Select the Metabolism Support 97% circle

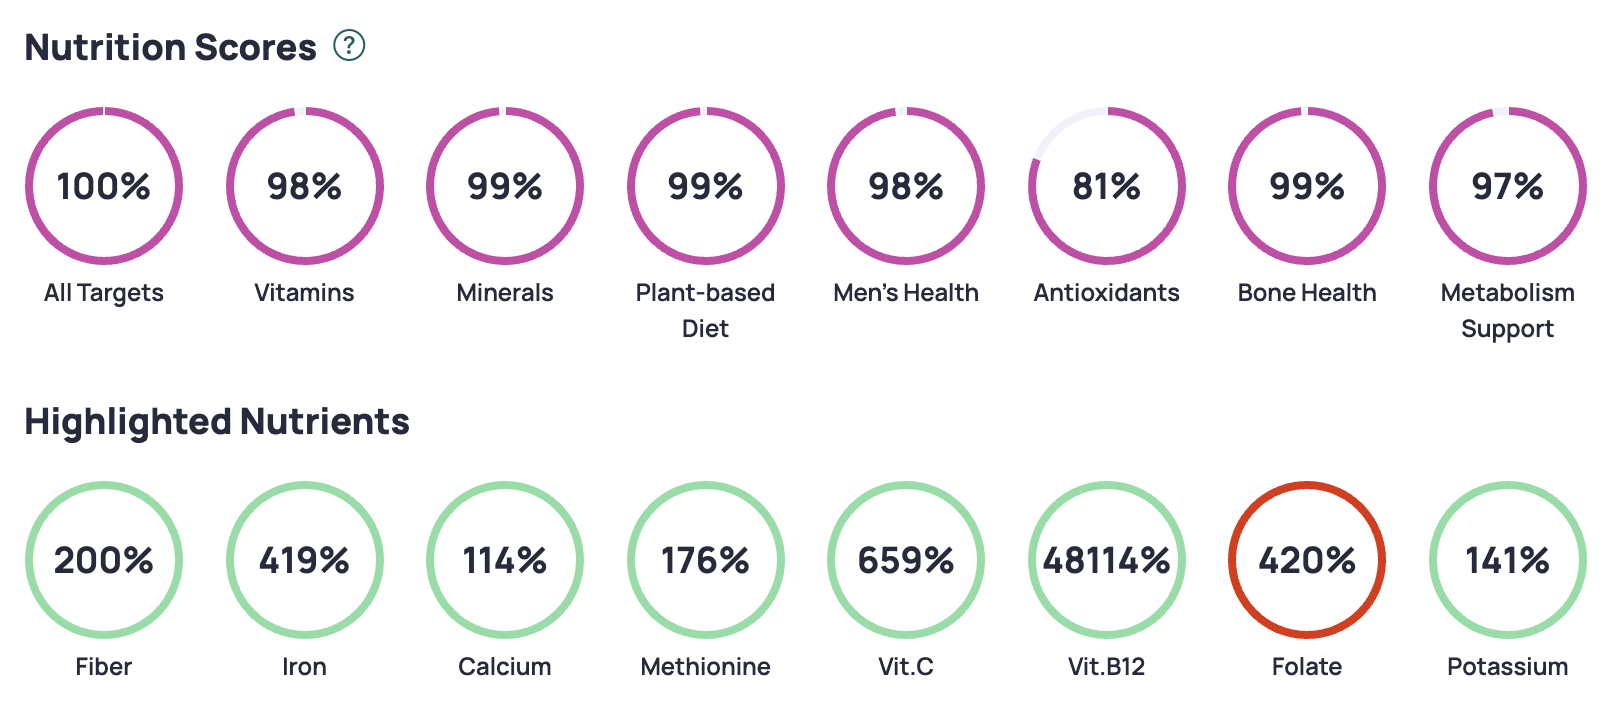(x=1507, y=186)
